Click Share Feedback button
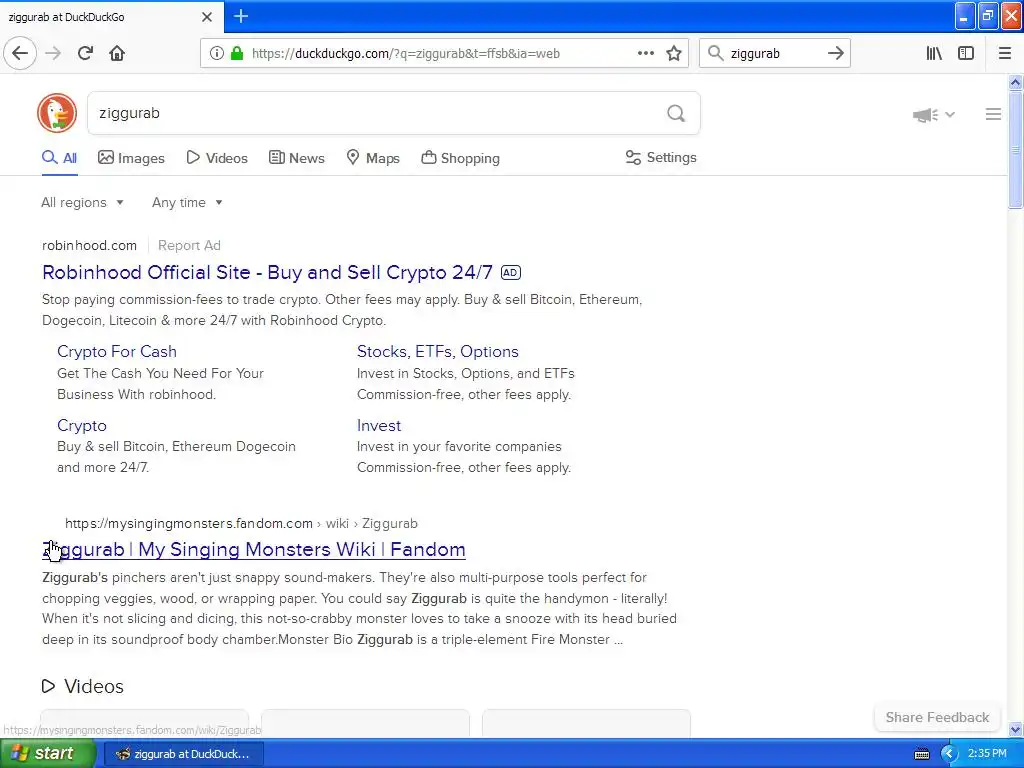This screenshot has height=768, width=1024. coord(937,717)
